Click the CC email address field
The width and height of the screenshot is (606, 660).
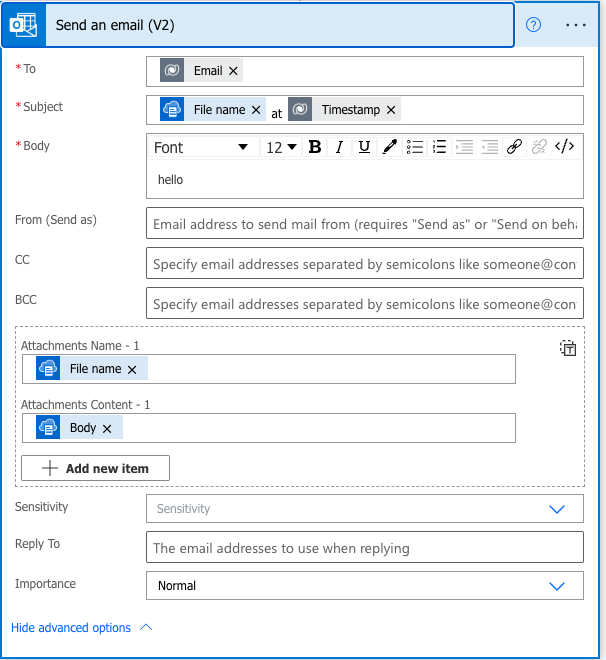pyautogui.click(x=364, y=263)
